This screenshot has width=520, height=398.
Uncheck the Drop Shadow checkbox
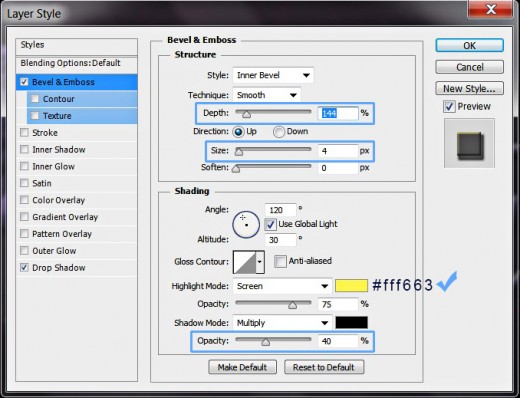tap(24, 267)
